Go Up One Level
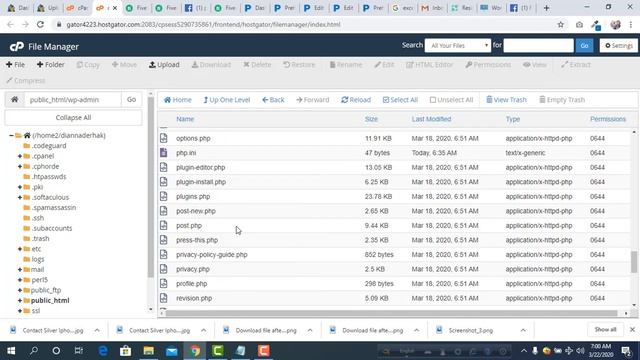640x360 pixels. (x=227, y=100)
